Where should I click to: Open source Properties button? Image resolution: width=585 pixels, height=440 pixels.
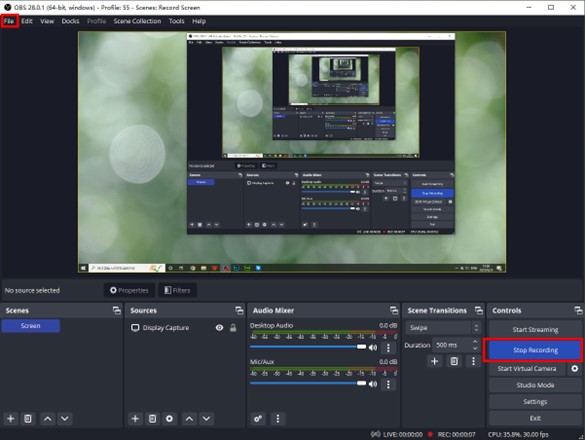129,290
